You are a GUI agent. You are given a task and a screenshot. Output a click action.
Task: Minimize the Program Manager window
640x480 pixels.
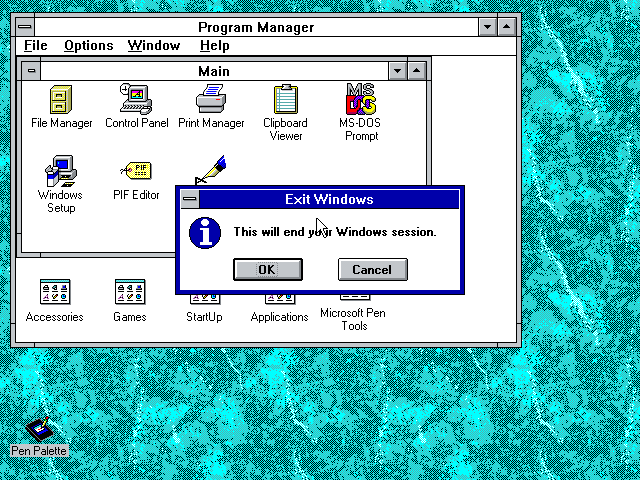(x=488, y=27)
